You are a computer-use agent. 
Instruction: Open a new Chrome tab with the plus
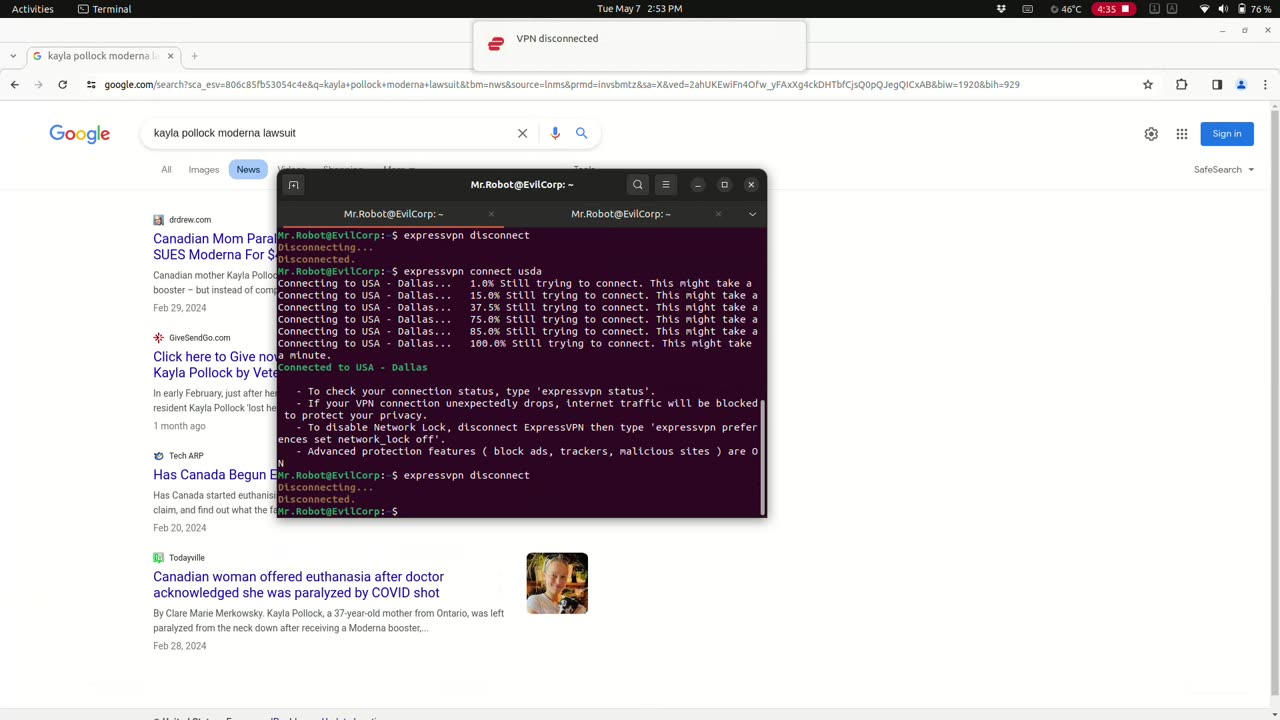194,56
